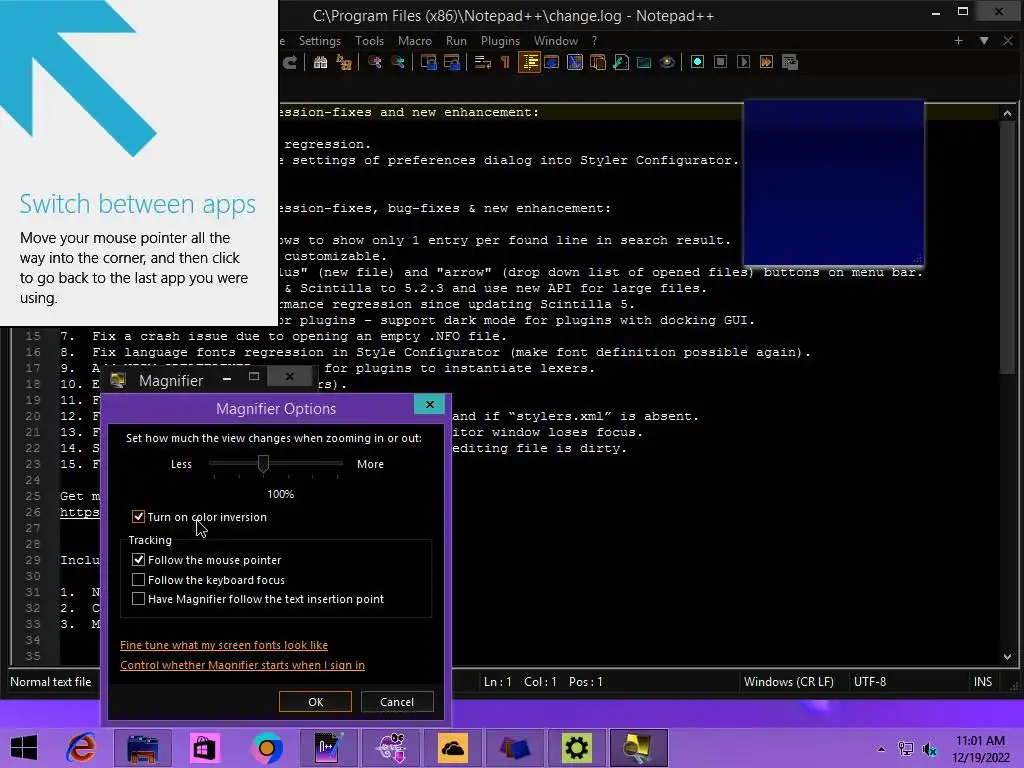Open the OneDrive cloud taskbar icon

point(453,748)
